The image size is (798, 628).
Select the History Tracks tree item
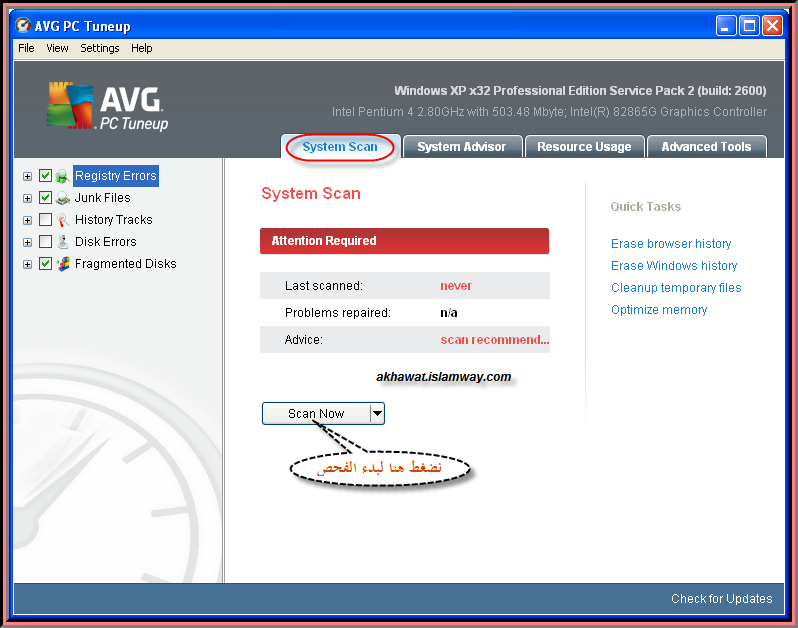point(113,219)
